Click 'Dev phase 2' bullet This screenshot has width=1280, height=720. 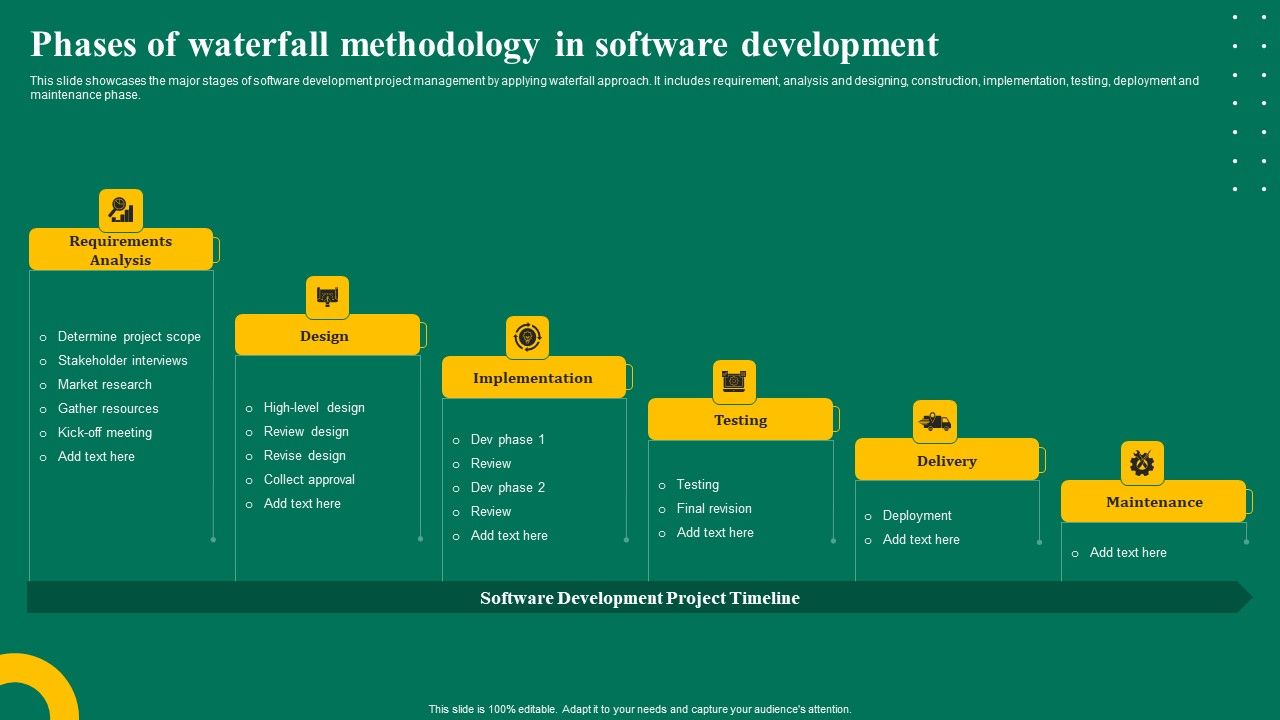click(508, 487)
